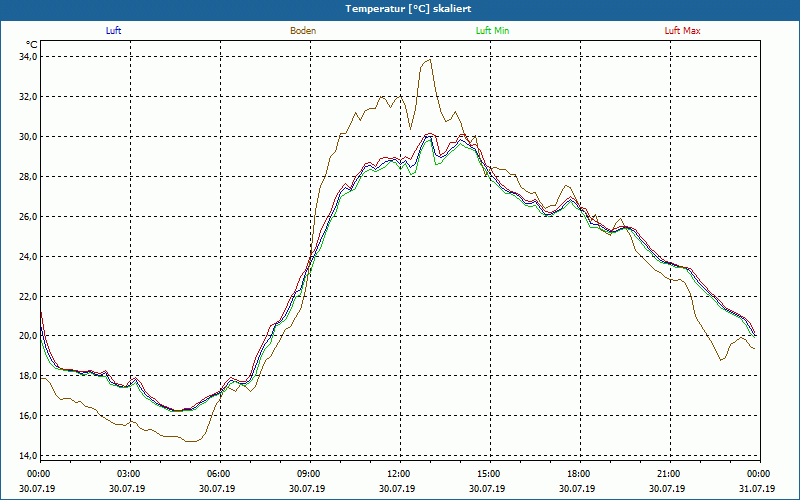Screen dimensions: 800x500
Task: Click the Boden curve peak near 34 °C
Action: pyautogui.click(x=430, y=60)
